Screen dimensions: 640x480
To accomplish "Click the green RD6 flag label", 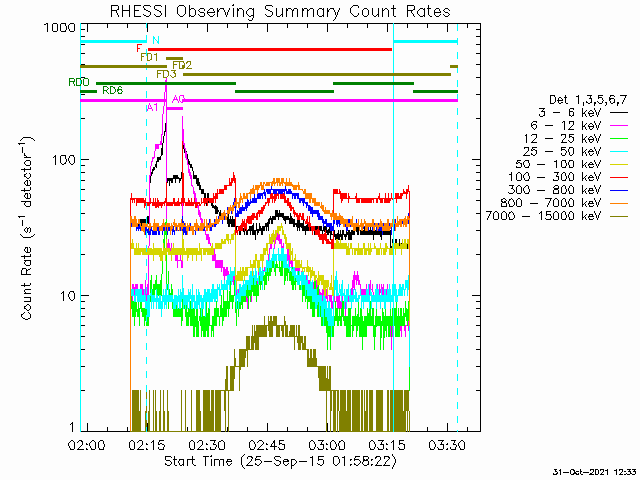I will click(x=112, y=90).
